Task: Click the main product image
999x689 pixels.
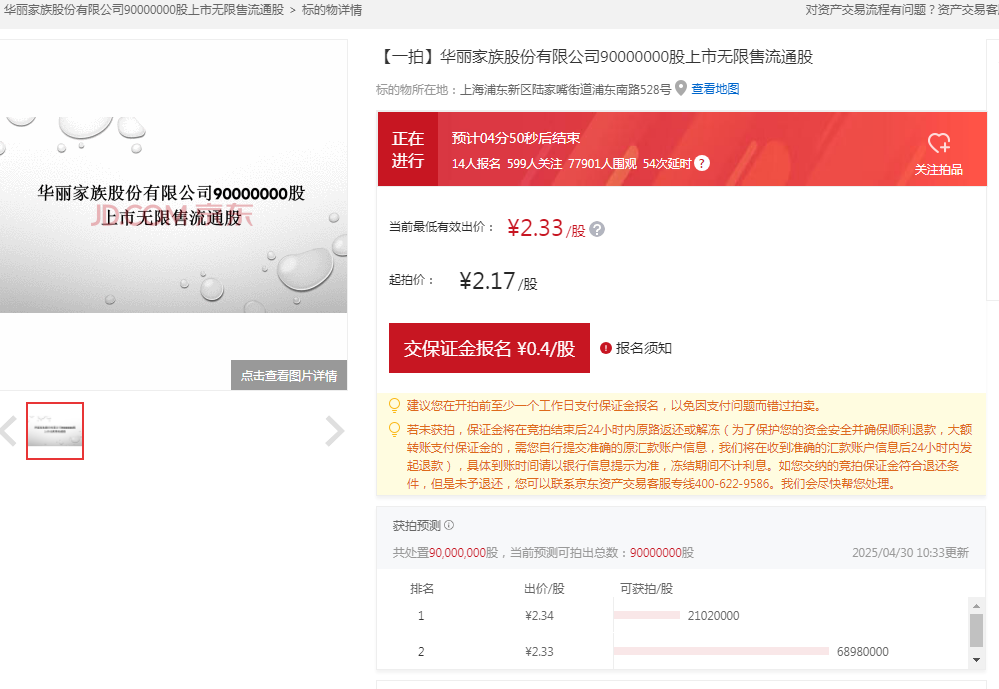Action: click(173, 215)
